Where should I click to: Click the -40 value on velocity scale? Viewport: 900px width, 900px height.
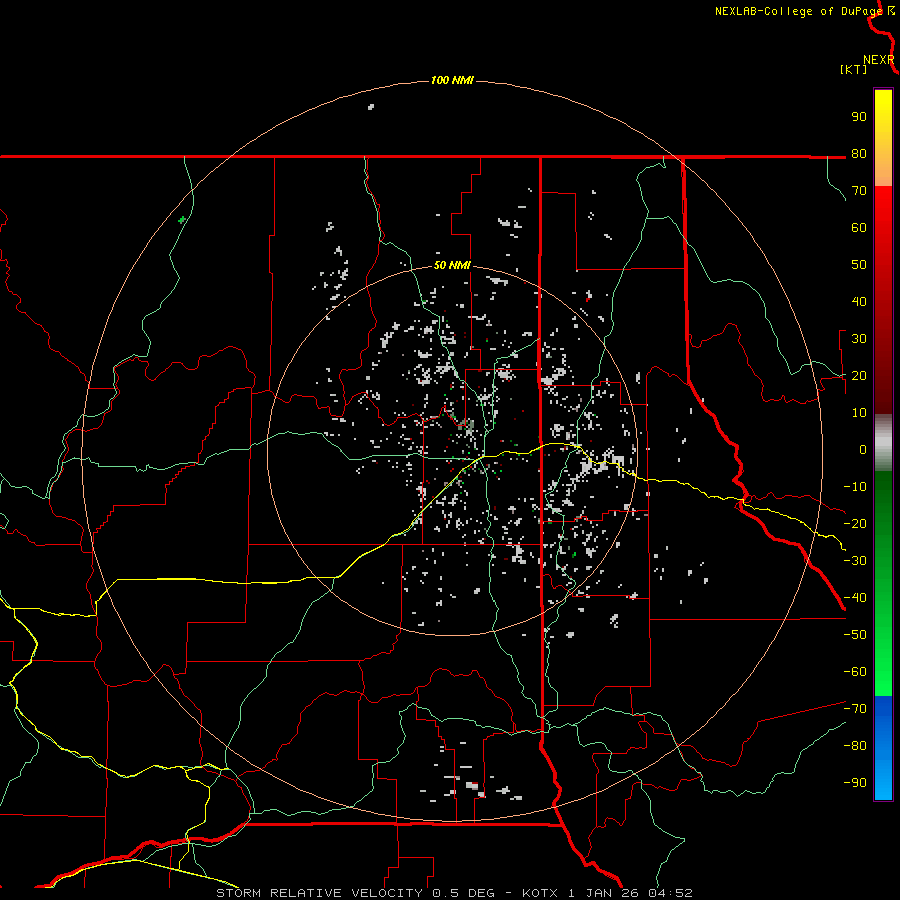click(855, 598)
